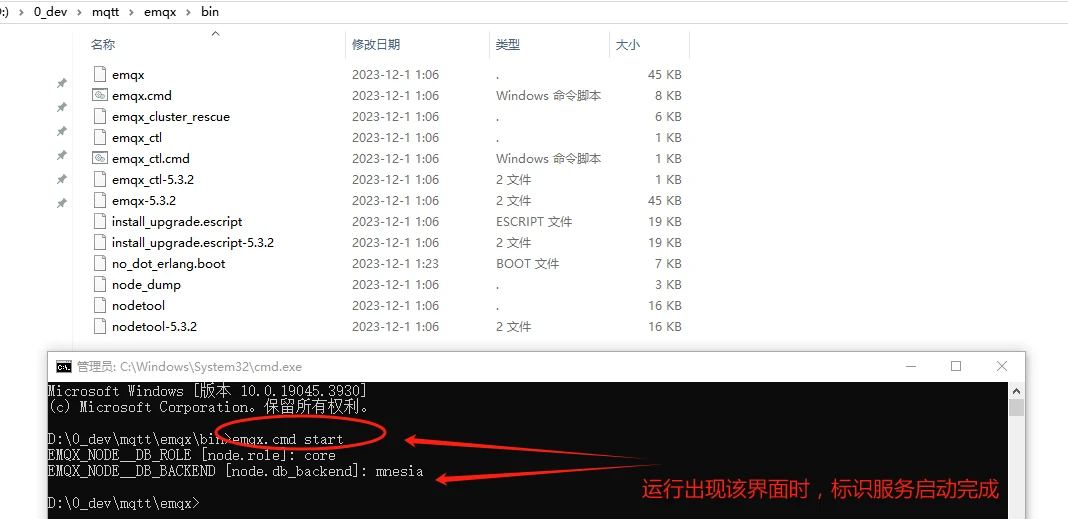Click no_dot_erlang.boot file name

click(x=169, y=264)
